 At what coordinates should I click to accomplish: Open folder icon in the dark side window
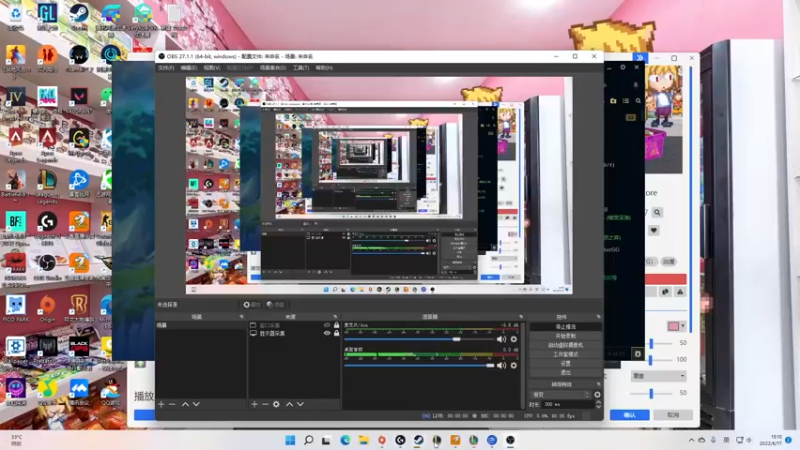tap(613, 101)
